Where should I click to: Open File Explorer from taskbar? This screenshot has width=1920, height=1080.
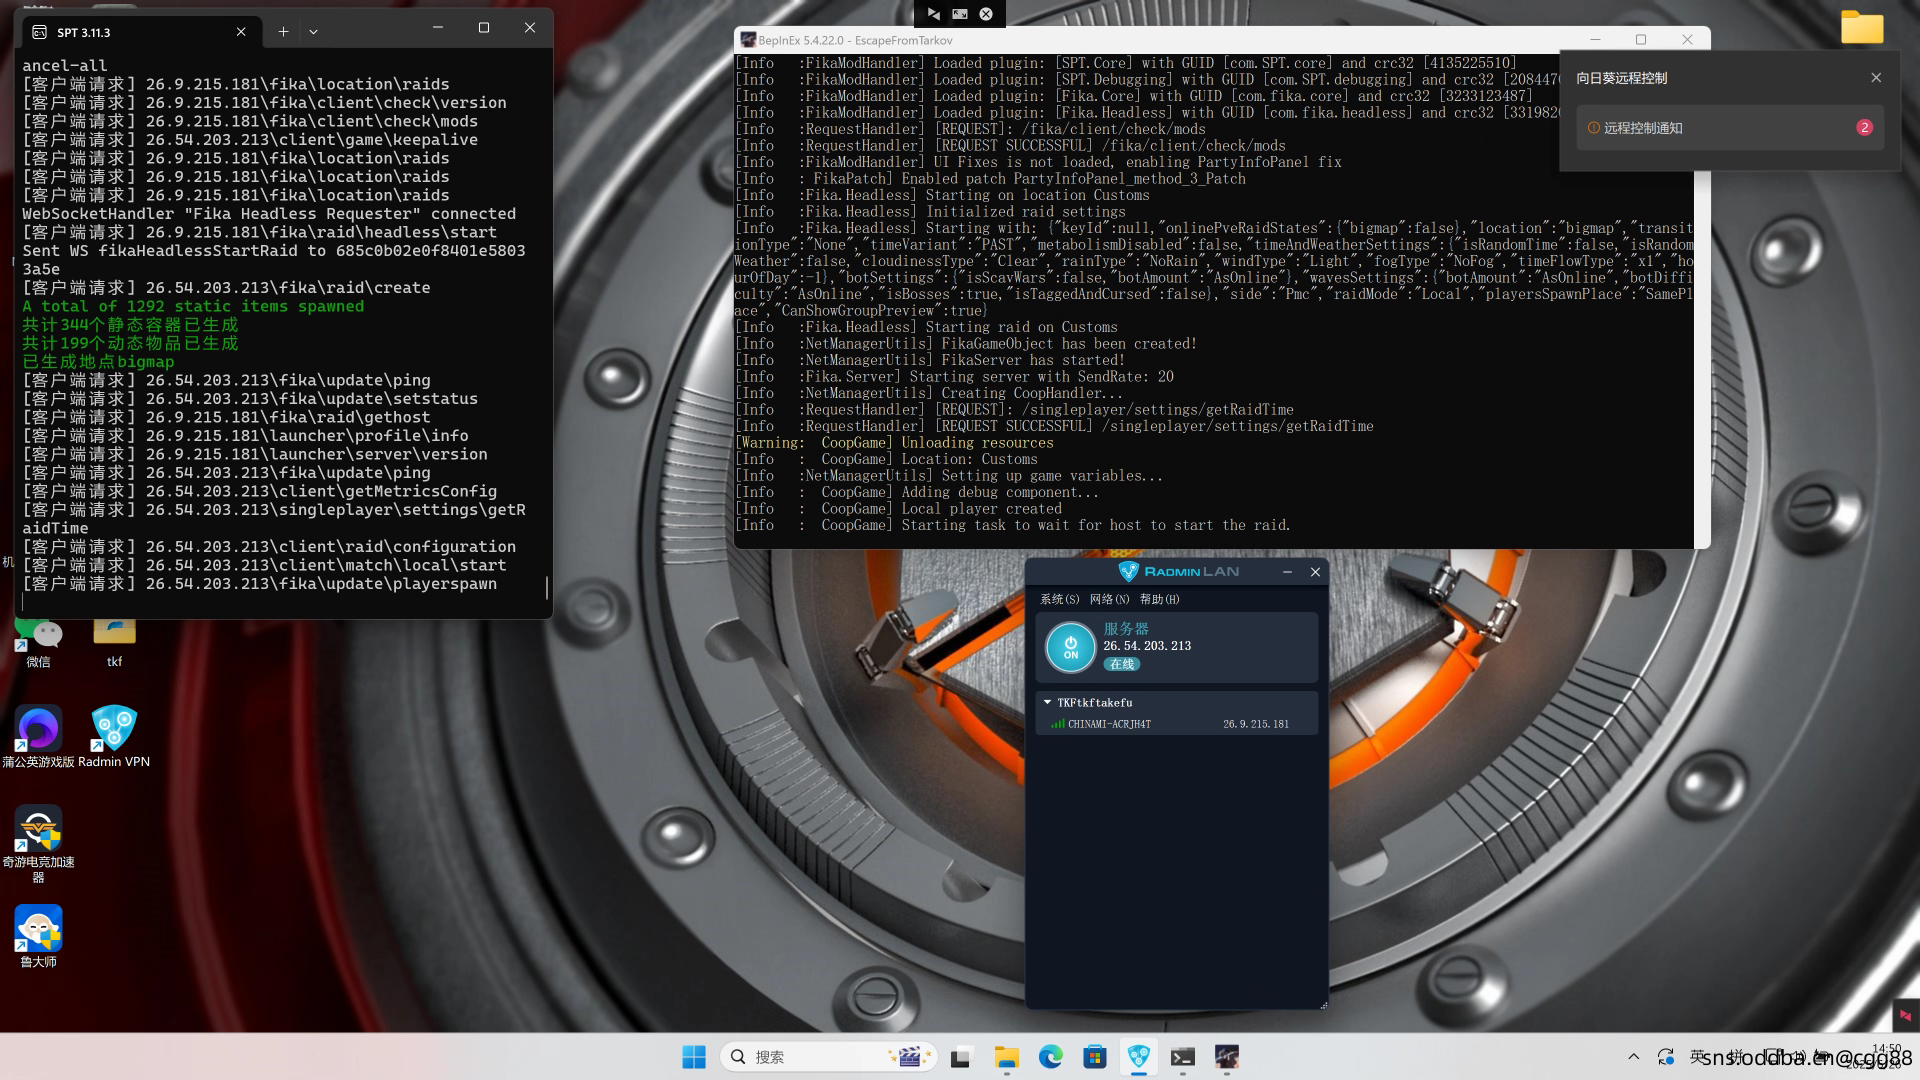(x=1006, y=1057)
